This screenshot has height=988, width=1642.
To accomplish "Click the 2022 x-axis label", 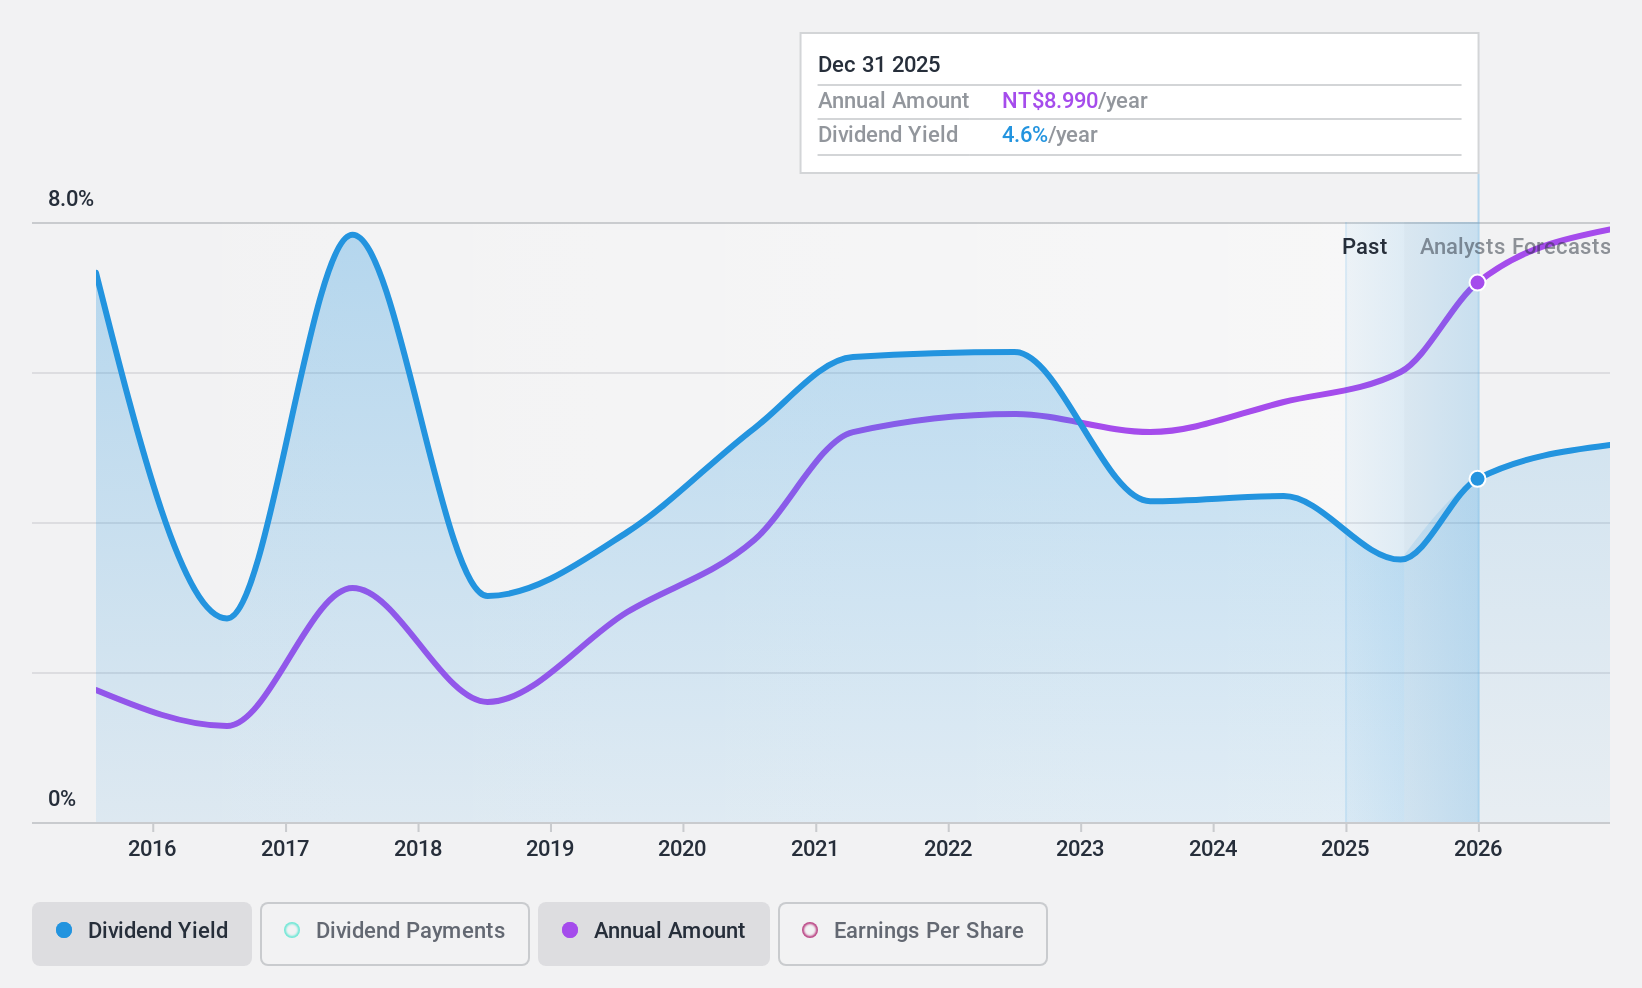I will pos(948,849).
